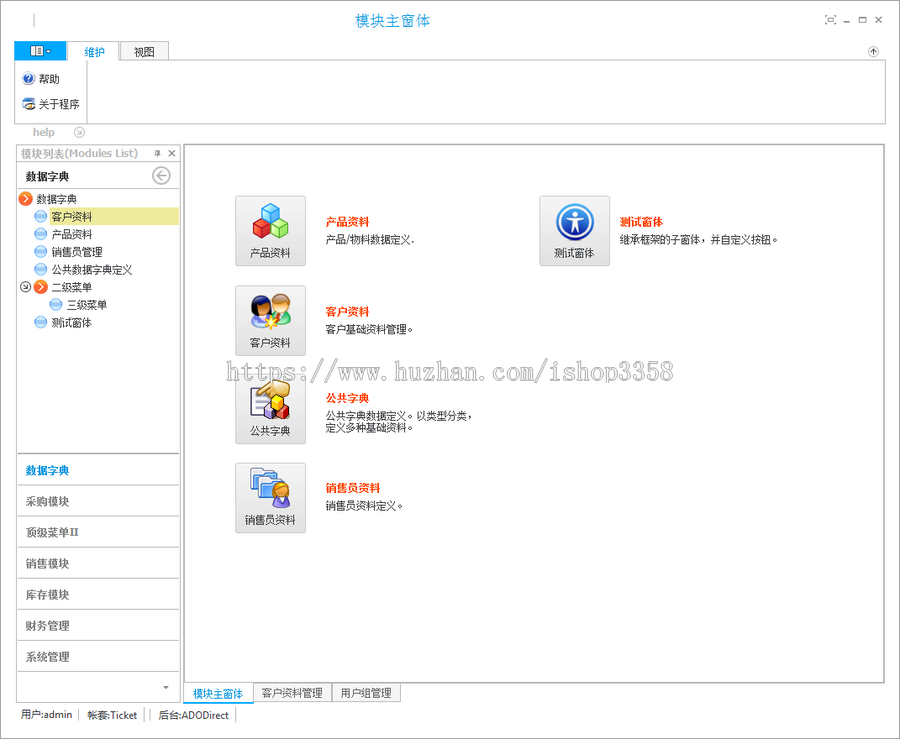The image size is (900, 739).
Task: Collapse the 二级菜单 tree node toggle
Action: 25,286
